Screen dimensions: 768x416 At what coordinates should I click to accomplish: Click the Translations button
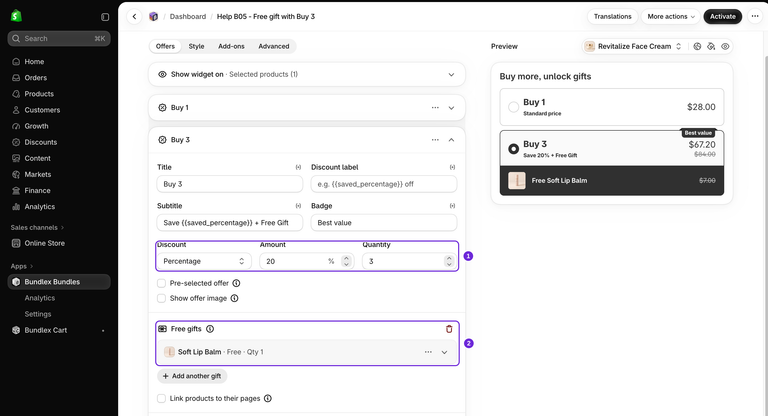[613, 17]
